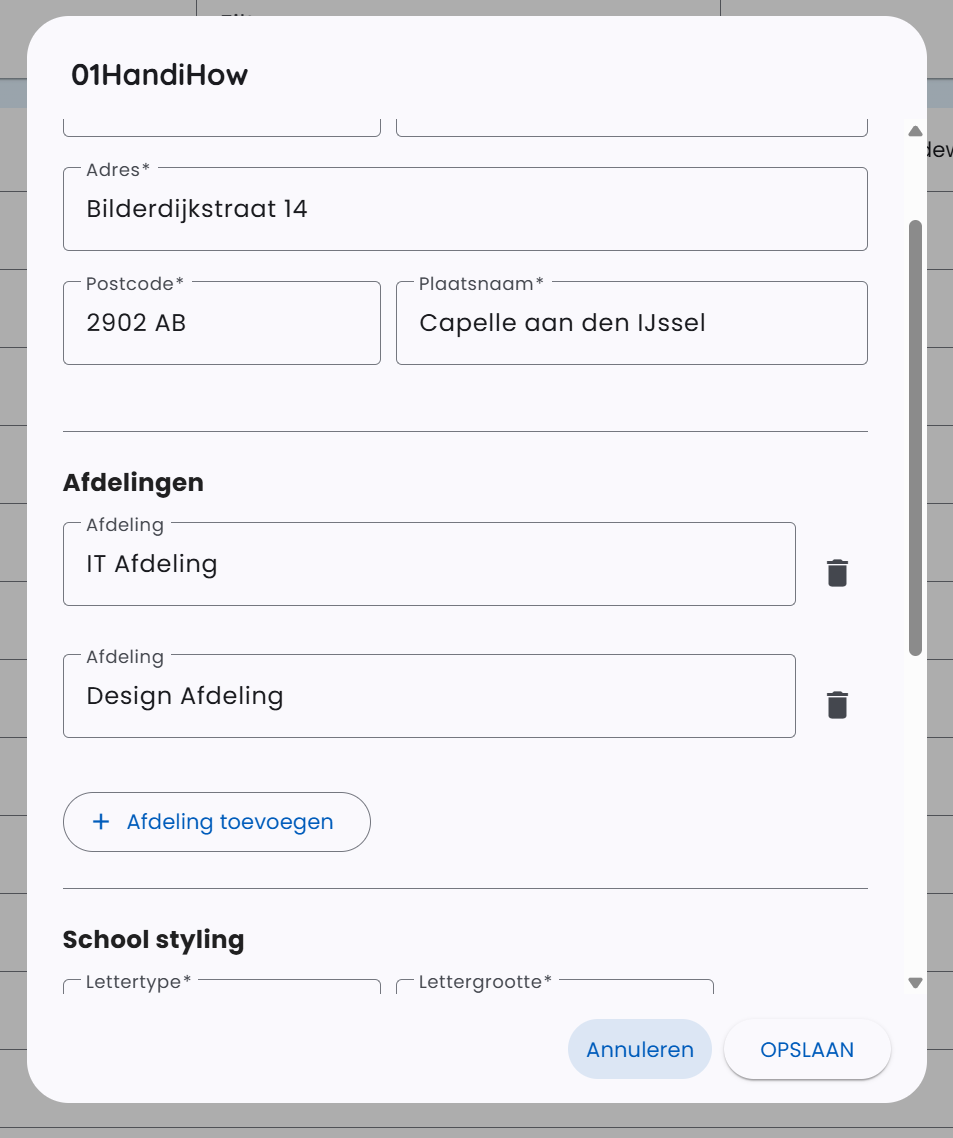Click the scroll-down arrow in the dialog
The width and height of the screenshot is (953, 1138).
tap(914, 983)
